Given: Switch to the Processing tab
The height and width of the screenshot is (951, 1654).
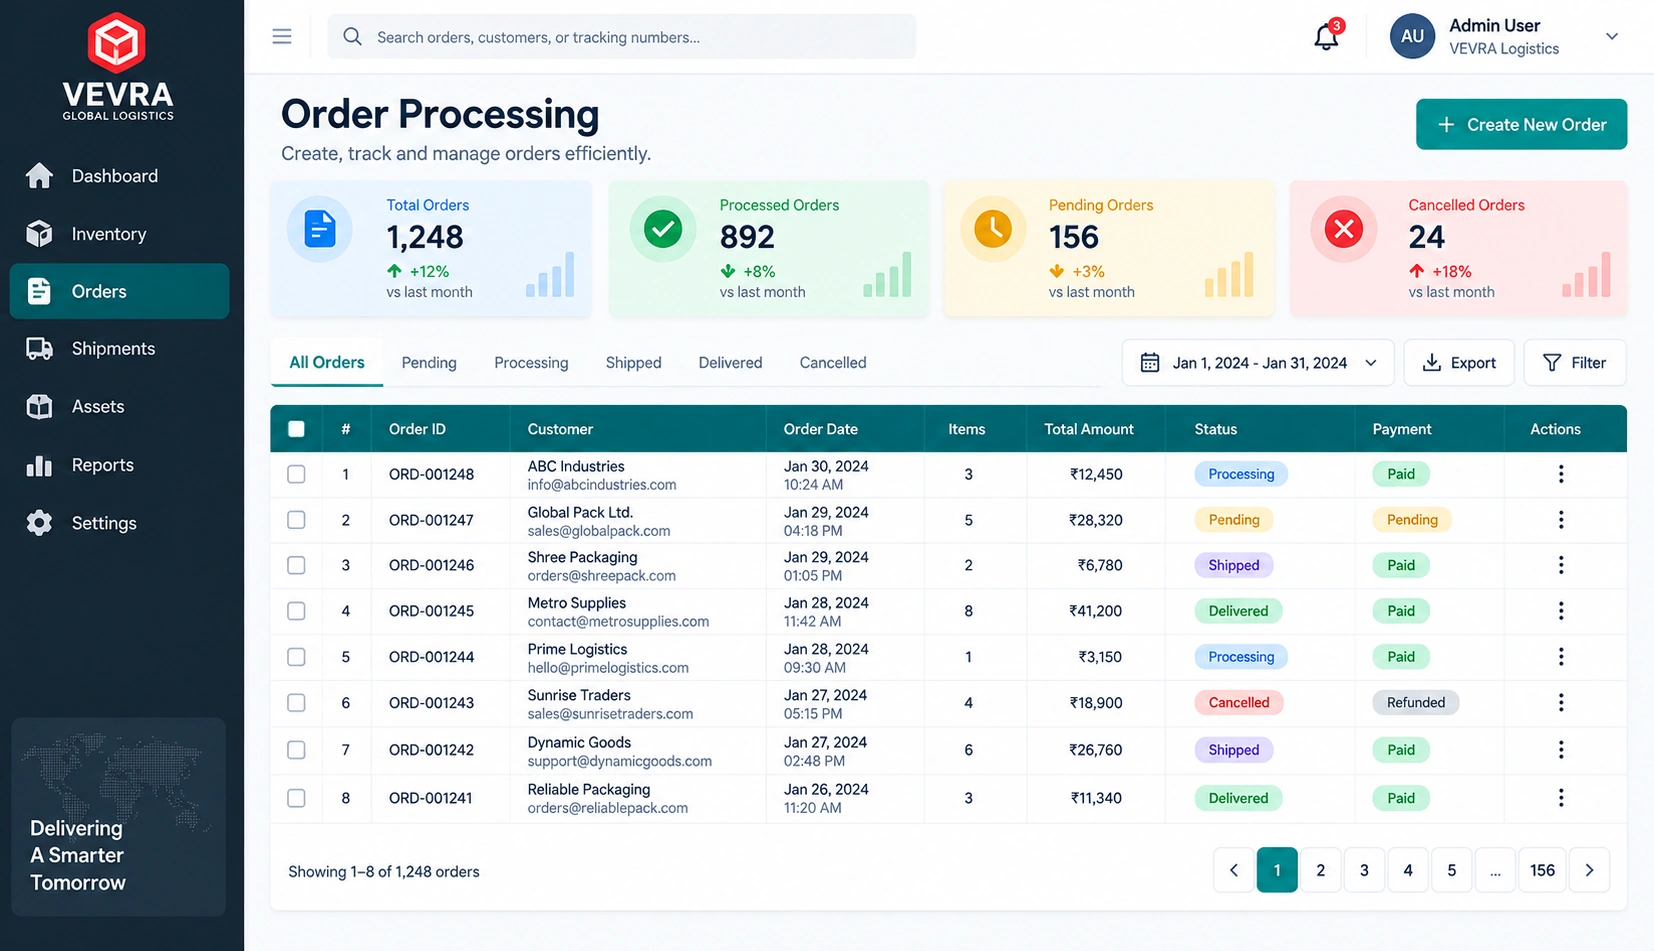Looking at the screenshot, I should [531, 363].
